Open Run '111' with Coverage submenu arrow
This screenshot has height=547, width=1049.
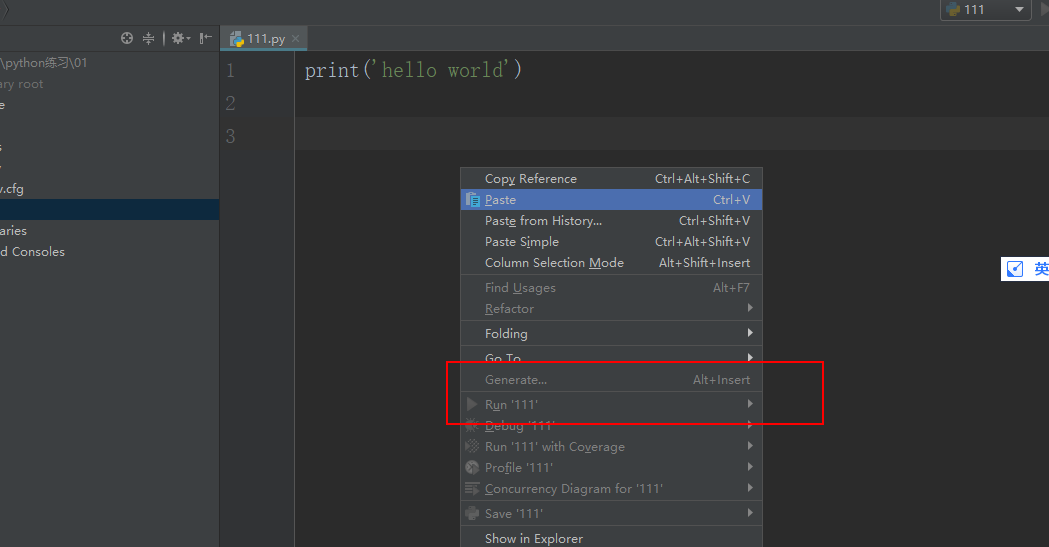pyautogui.click(x=750, y=445)
